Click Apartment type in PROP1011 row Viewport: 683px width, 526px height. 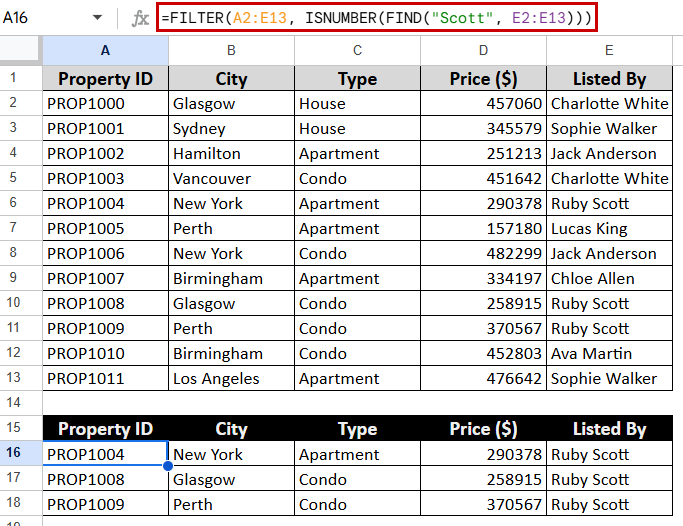(357, 378)
